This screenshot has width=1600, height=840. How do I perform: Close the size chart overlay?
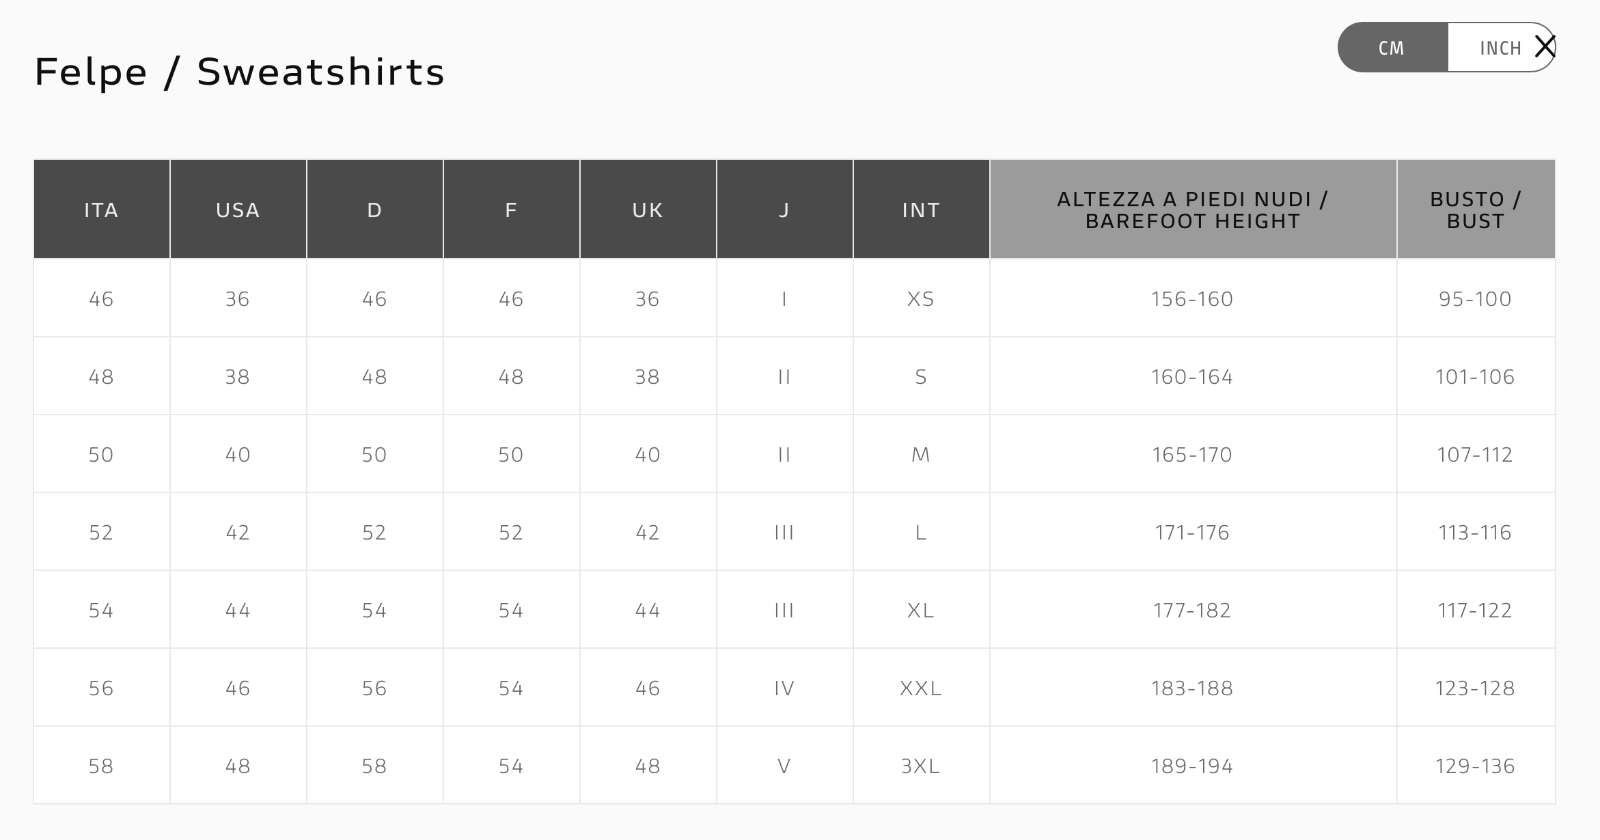pyautogui.click(x=1545, y=46)
